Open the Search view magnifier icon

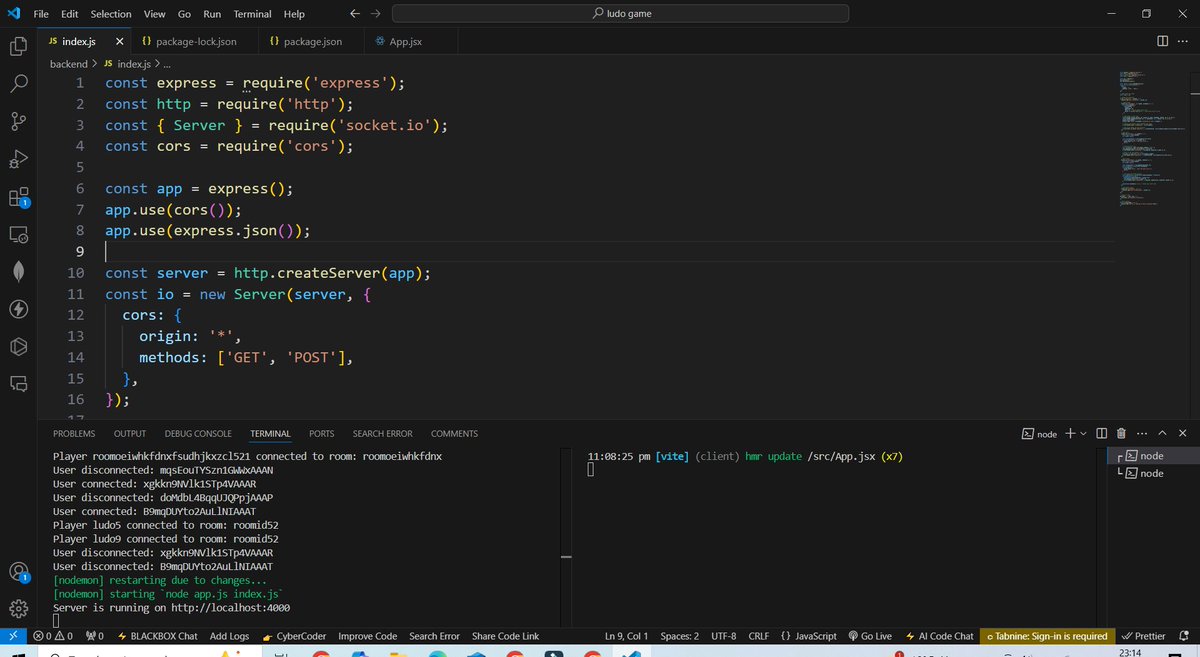coord(18,84)
